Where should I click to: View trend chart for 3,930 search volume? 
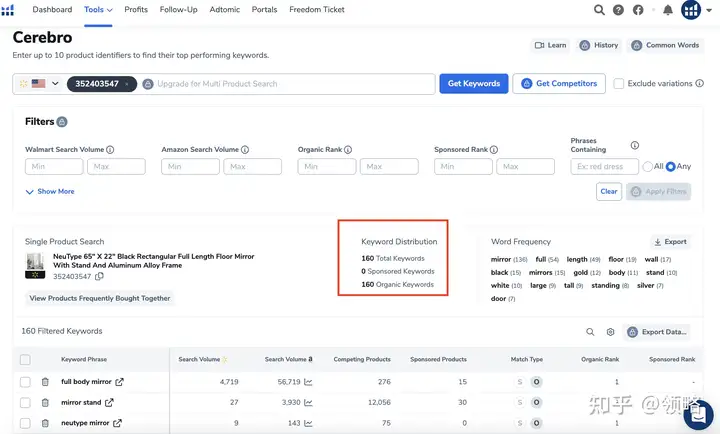[308, 402]
